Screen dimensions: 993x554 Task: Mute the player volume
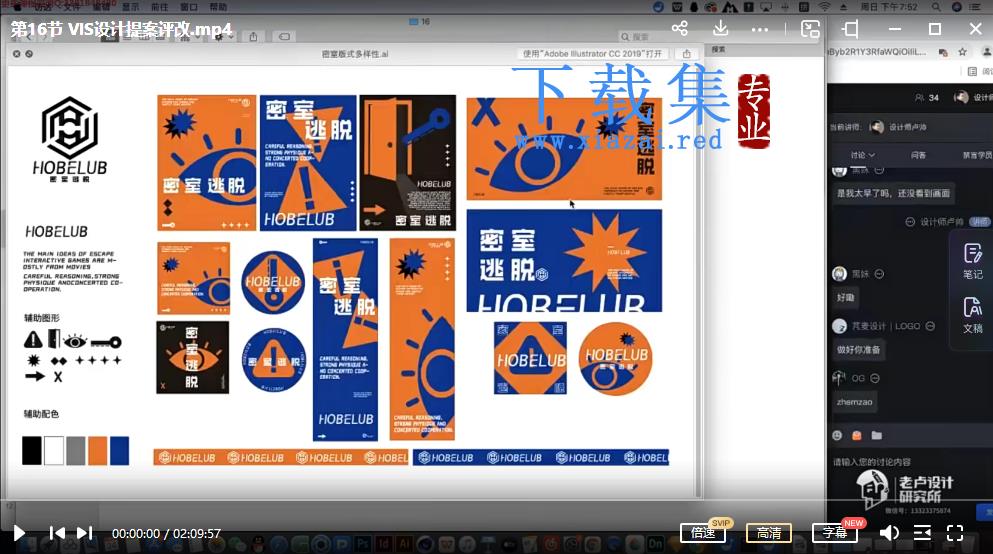(x=889, y=533)
